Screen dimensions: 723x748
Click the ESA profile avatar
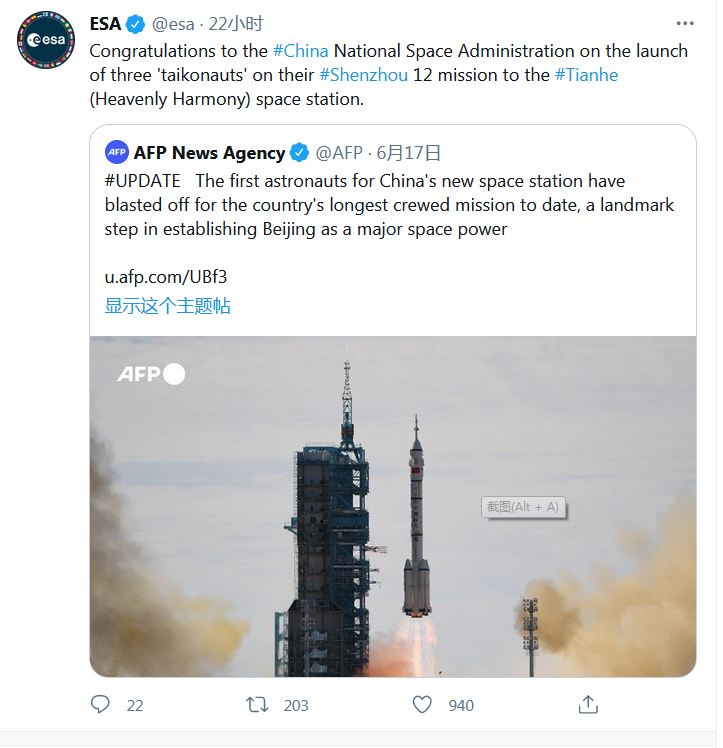[45, 39]
